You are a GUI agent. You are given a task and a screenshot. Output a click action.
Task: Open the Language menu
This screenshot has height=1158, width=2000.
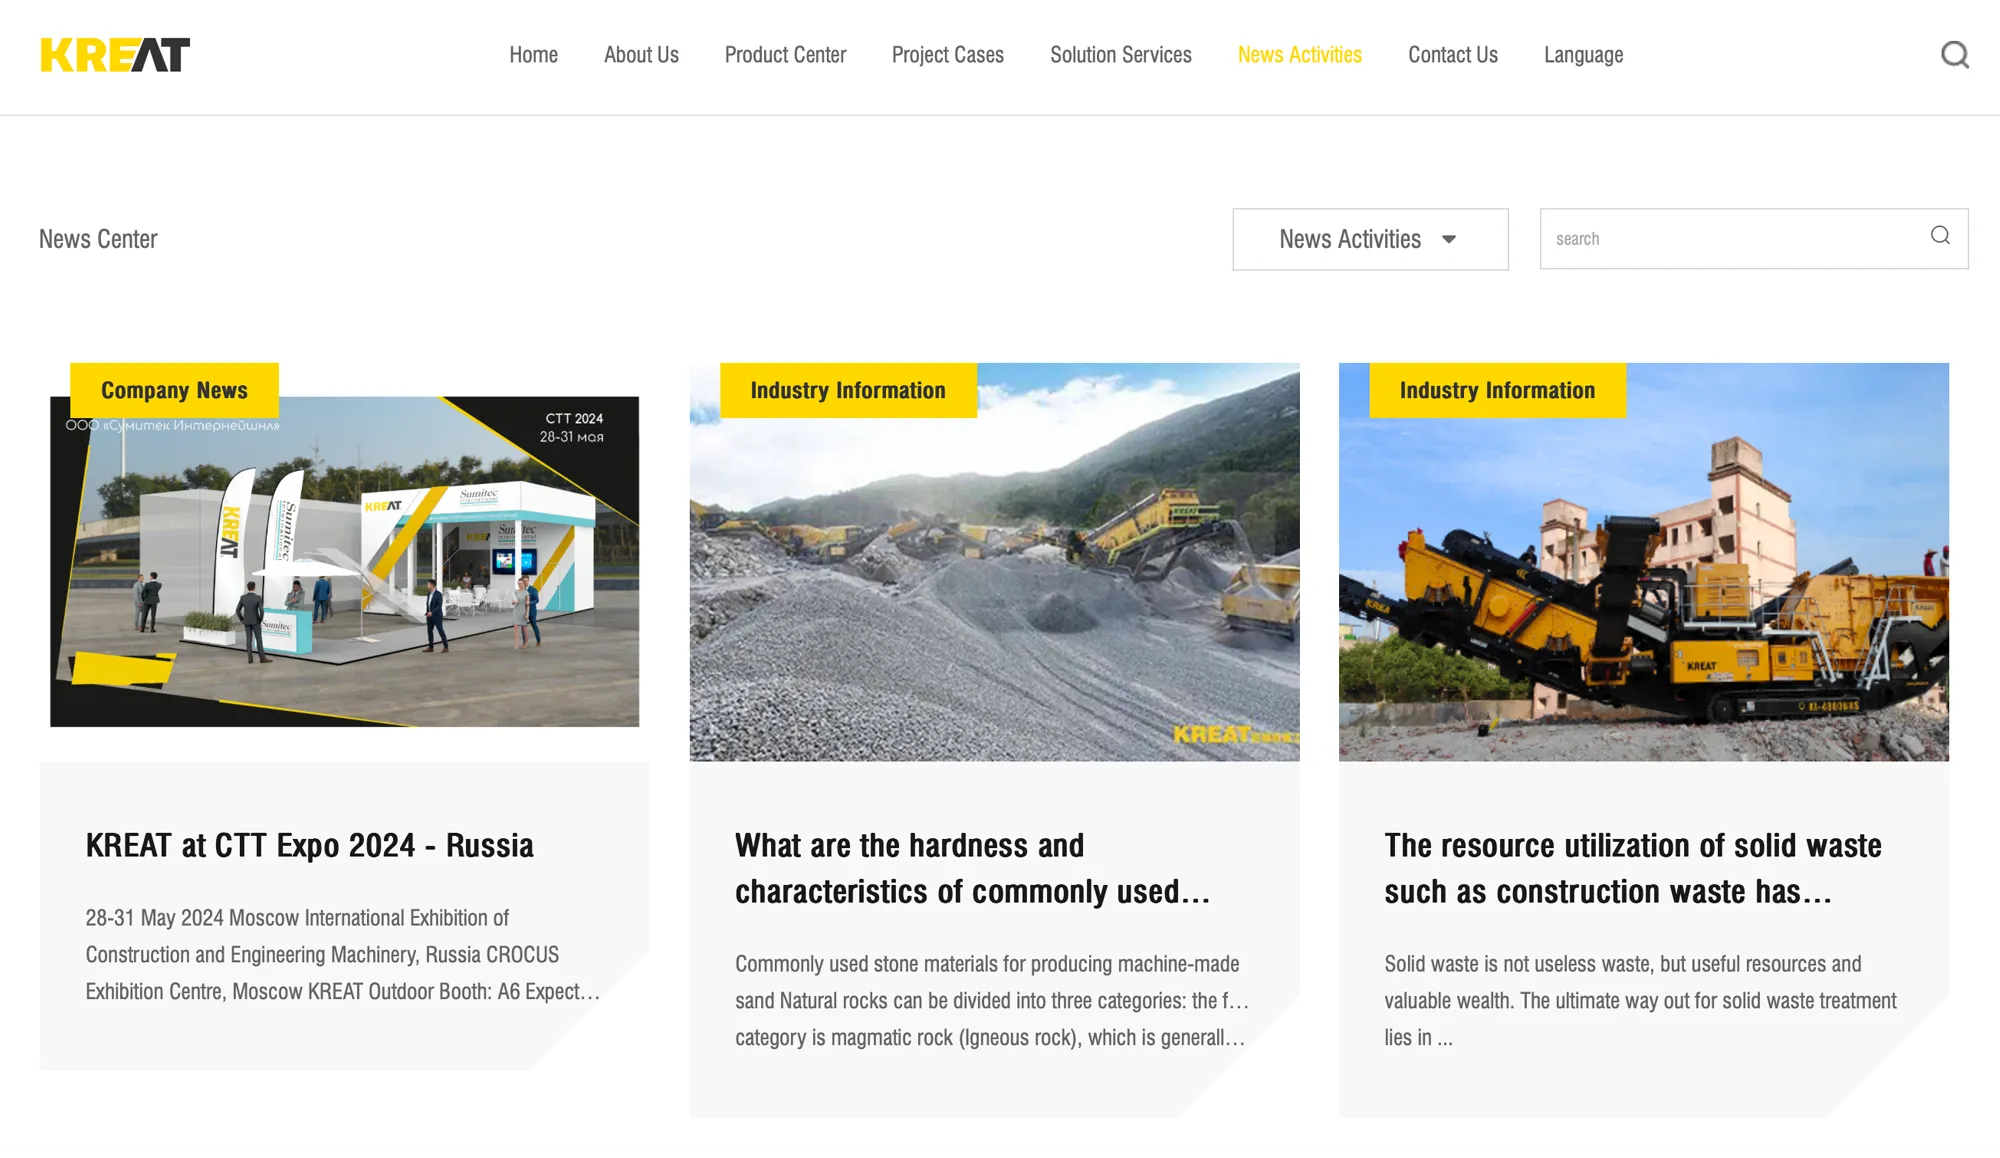pos(1582,55)
